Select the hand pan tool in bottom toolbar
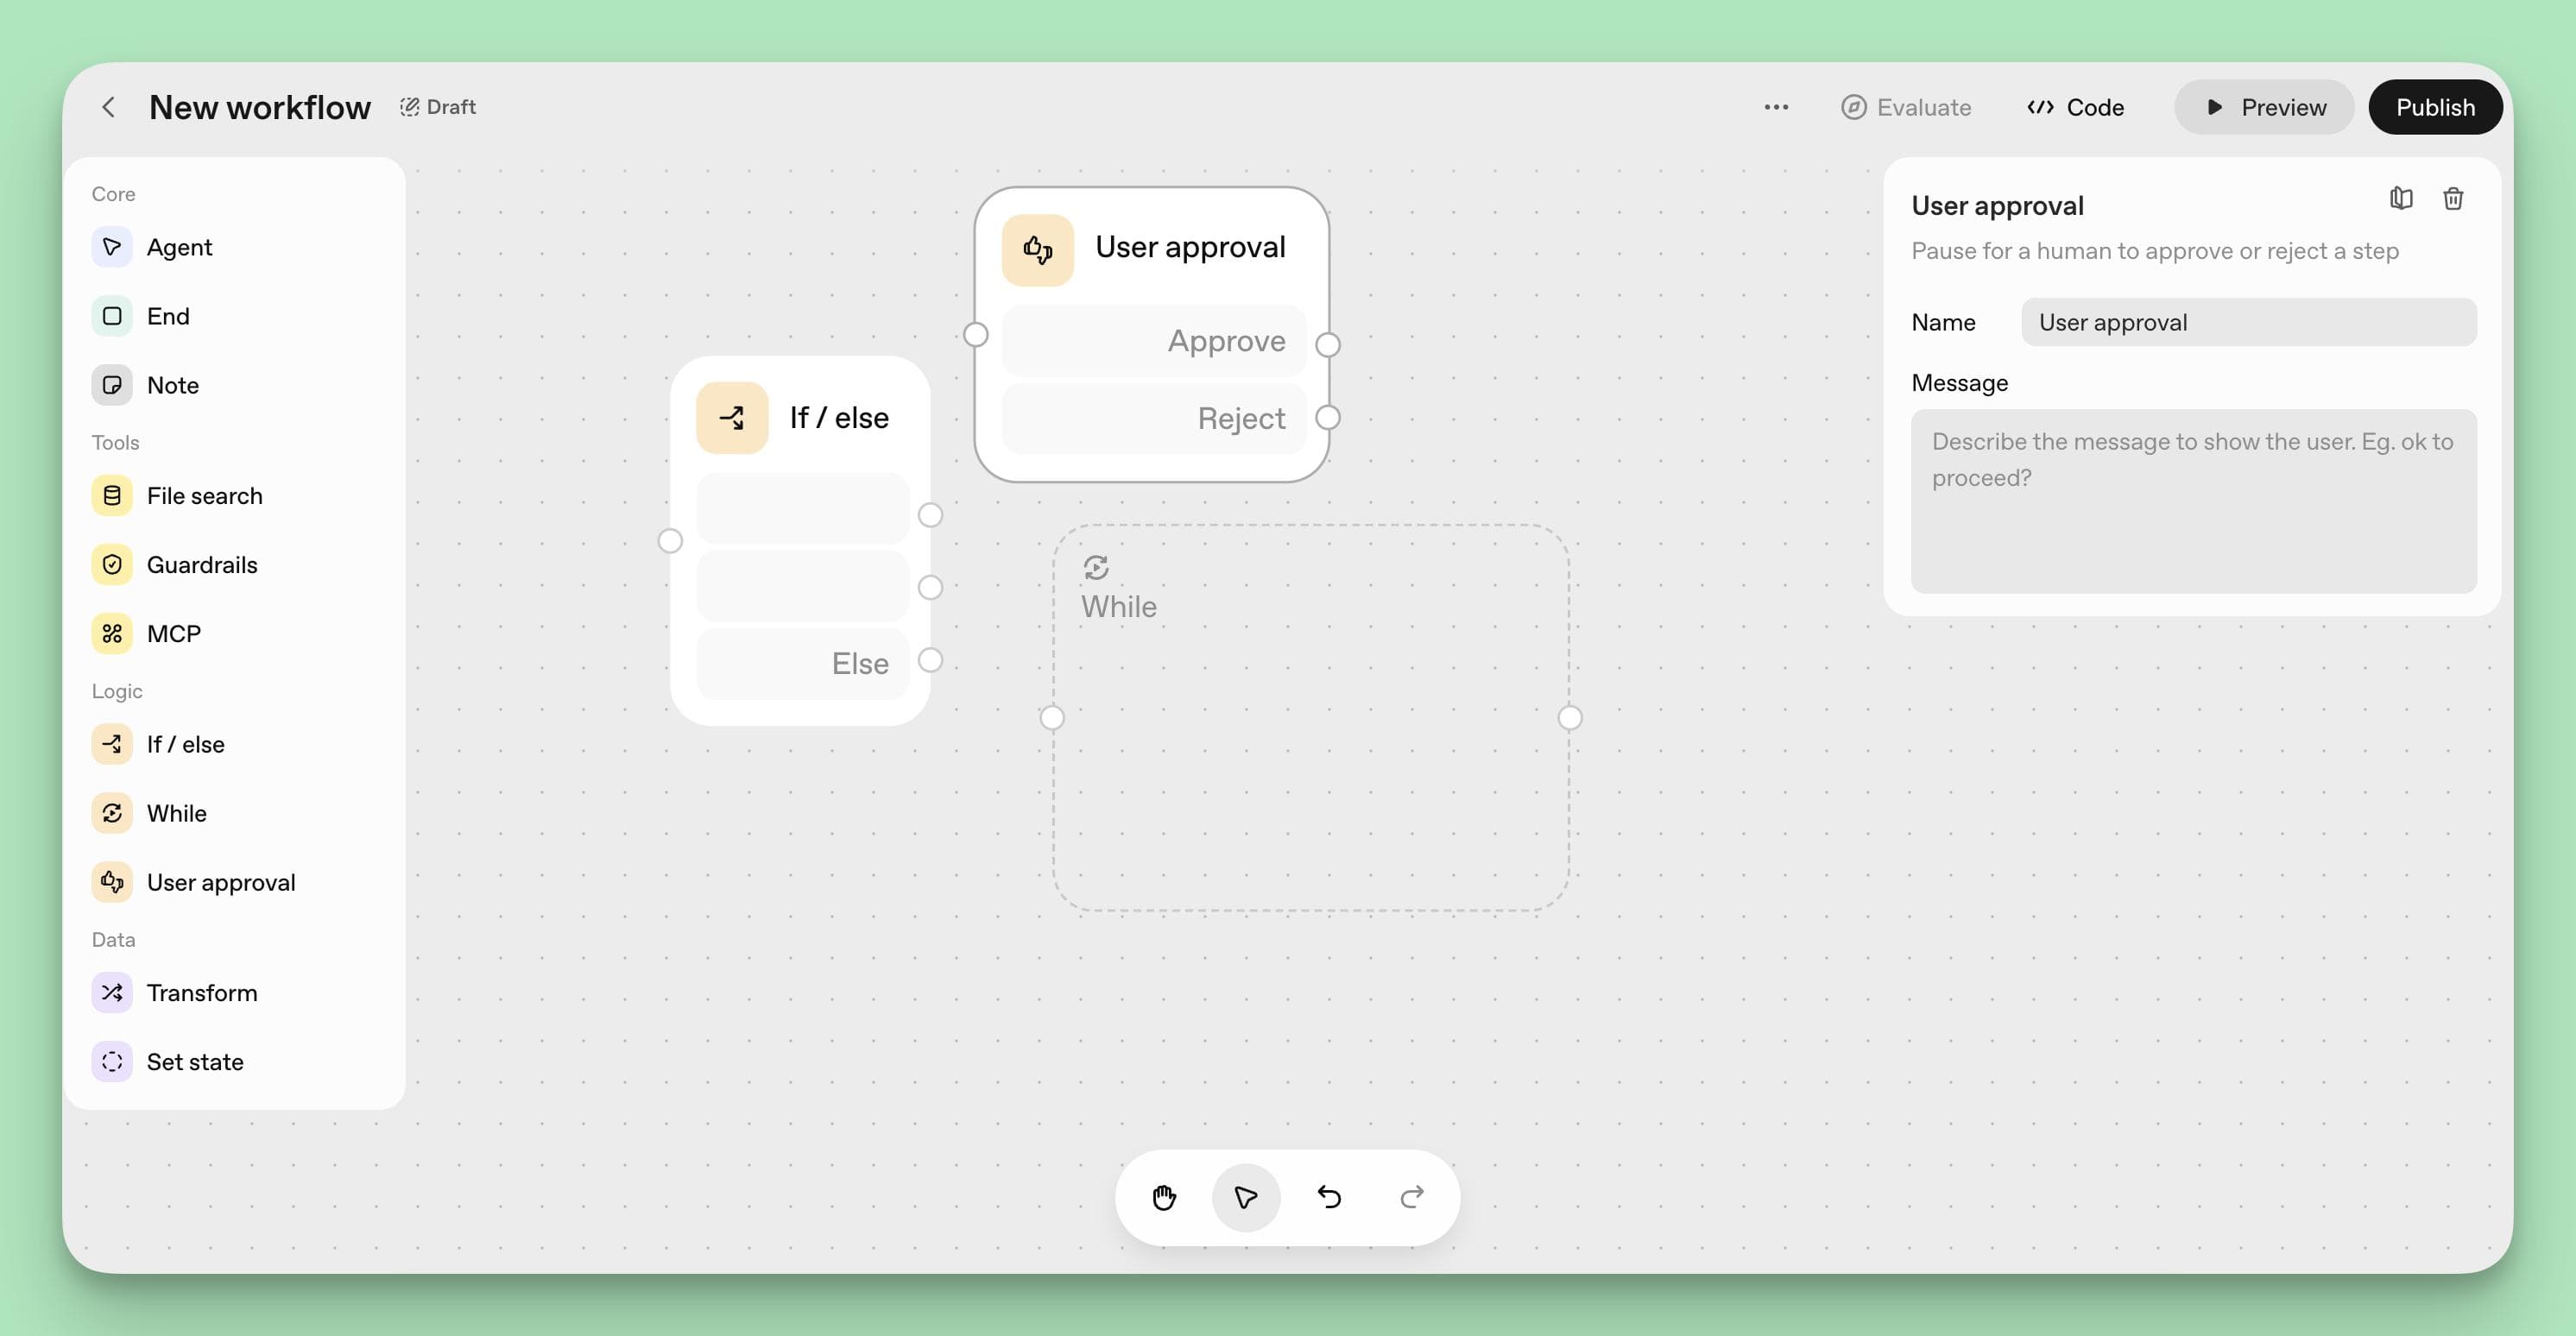This screenshot has height=1336, width=2576. [x=1163, y=1197]
